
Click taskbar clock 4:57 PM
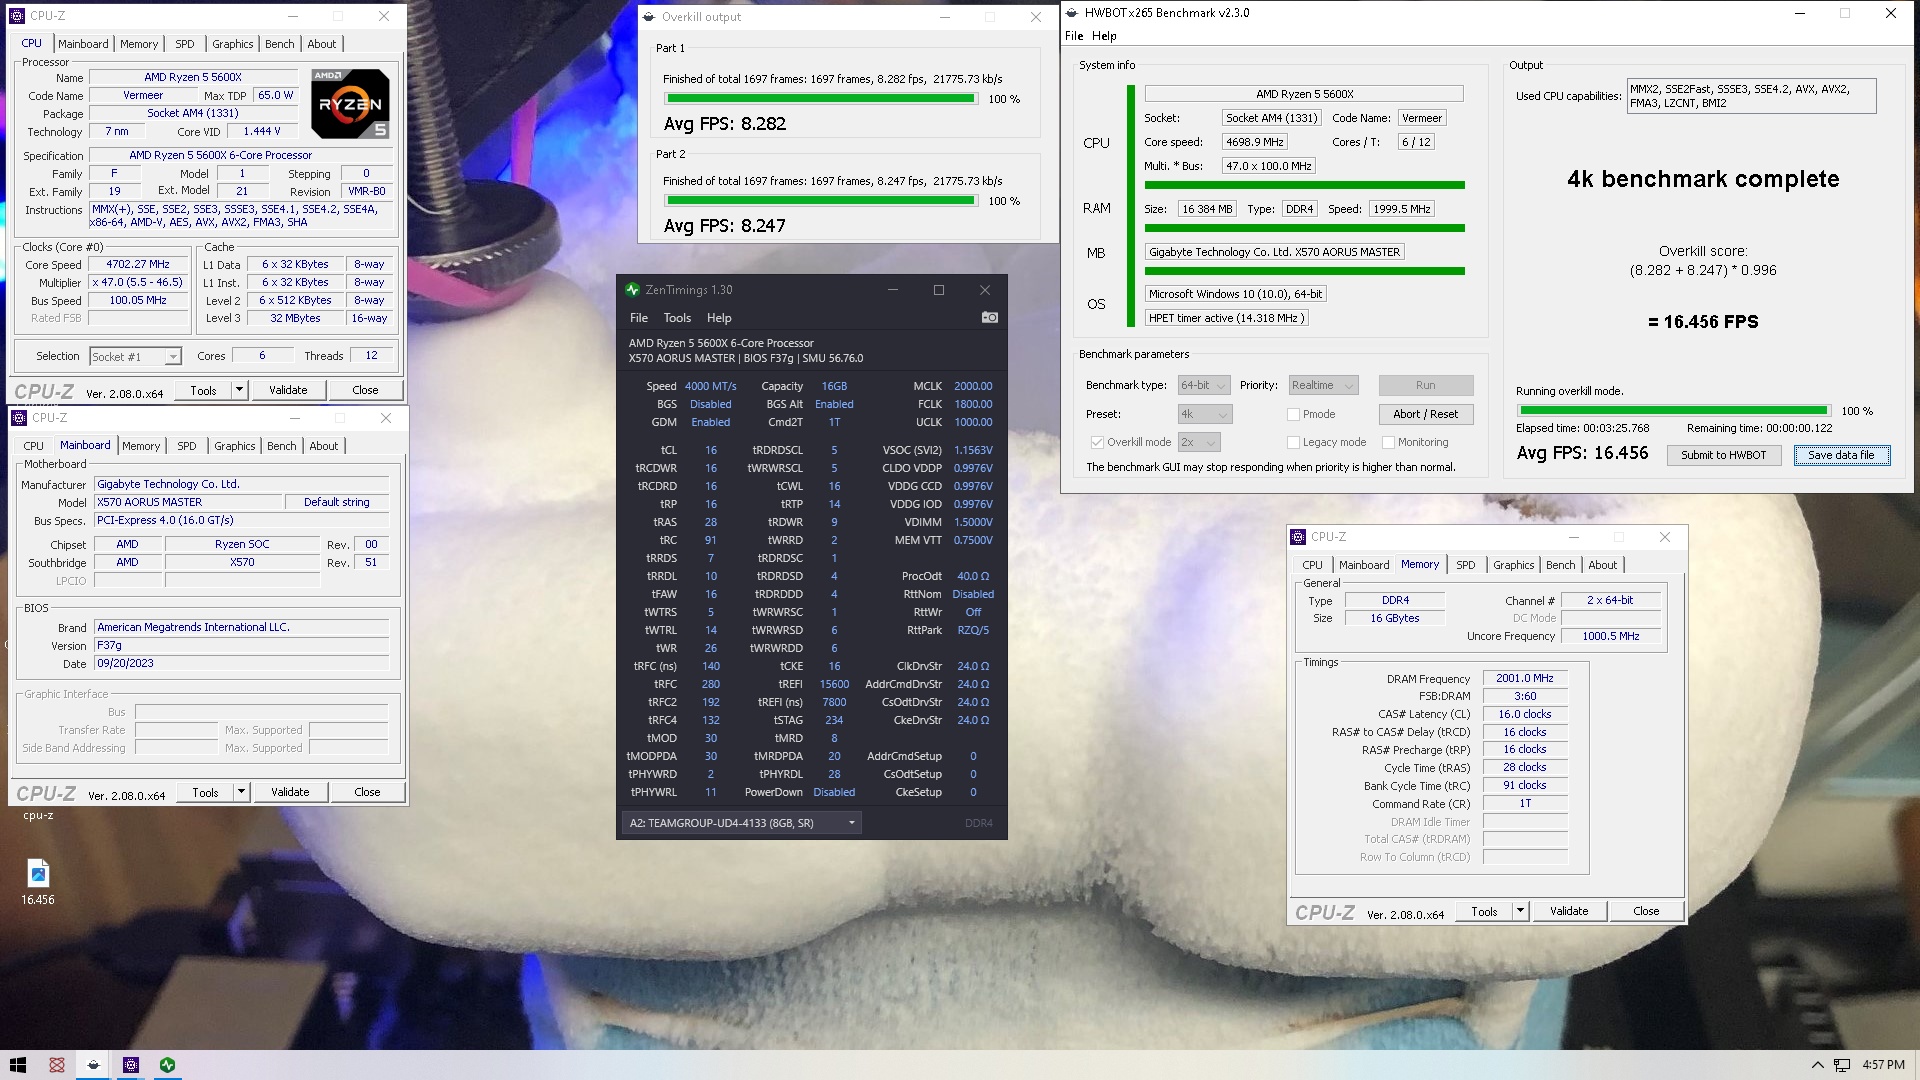pyautogui.click(x=1883, y=1065)
